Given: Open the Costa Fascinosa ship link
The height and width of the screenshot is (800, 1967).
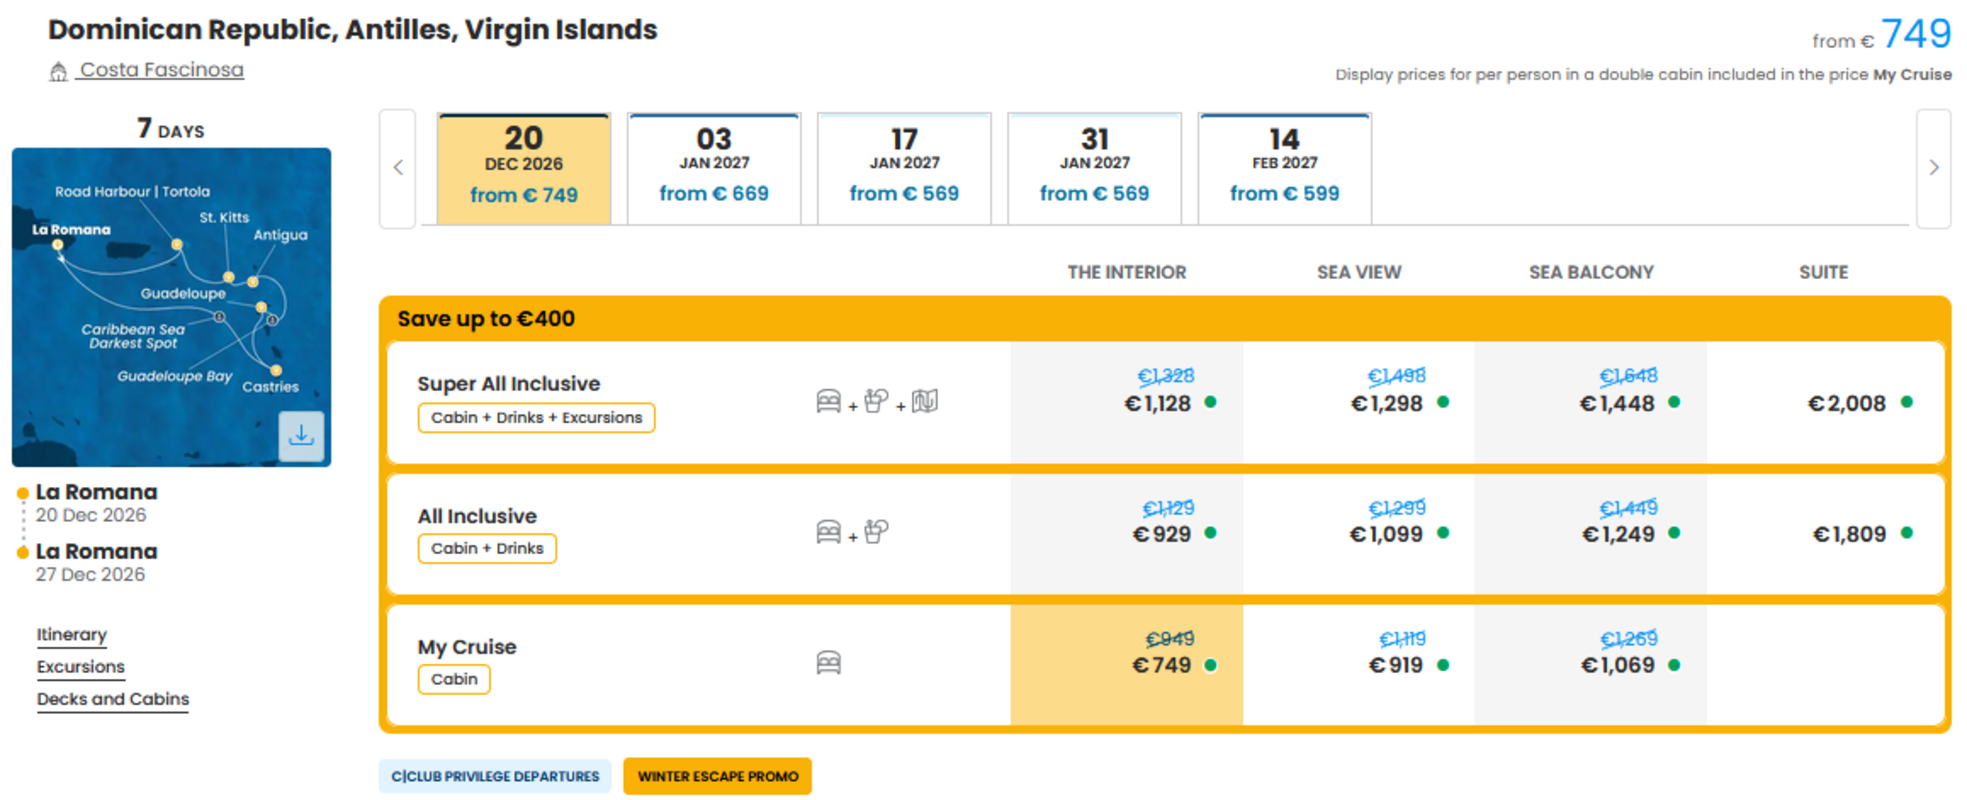Looking at the screenshot, I should point(162,70).
